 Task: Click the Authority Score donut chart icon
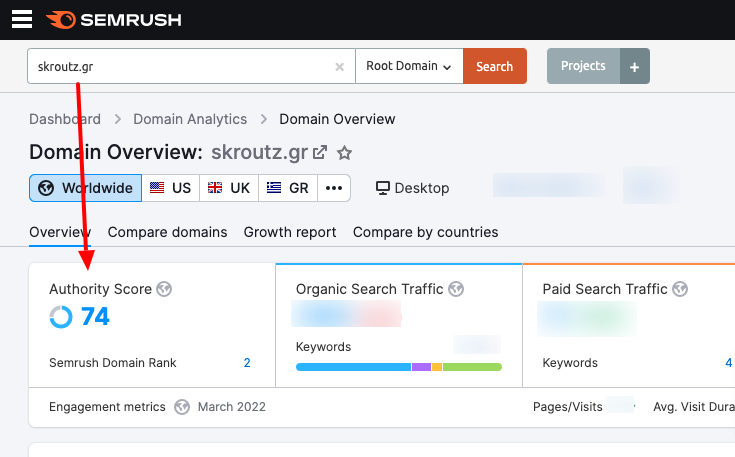[61, 317]
